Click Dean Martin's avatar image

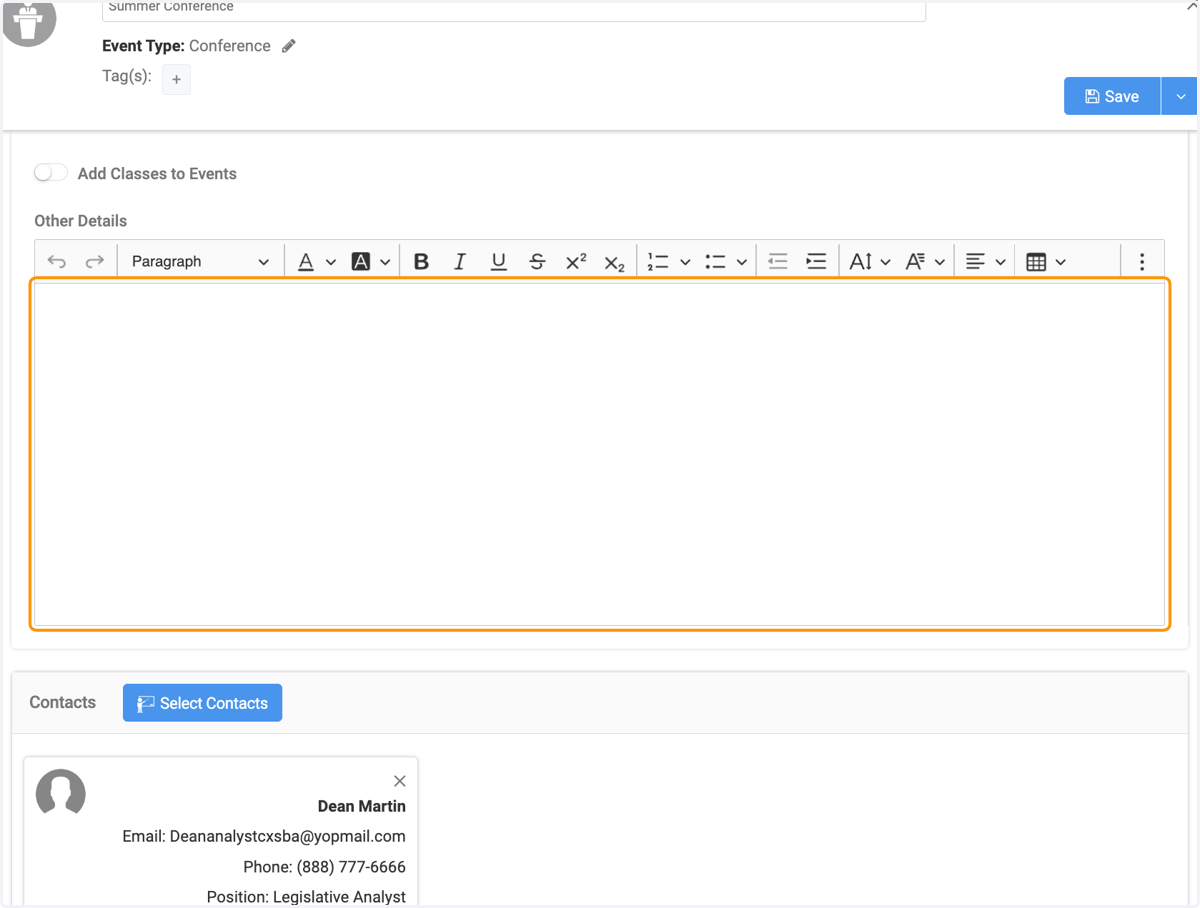tap(61, 794)
